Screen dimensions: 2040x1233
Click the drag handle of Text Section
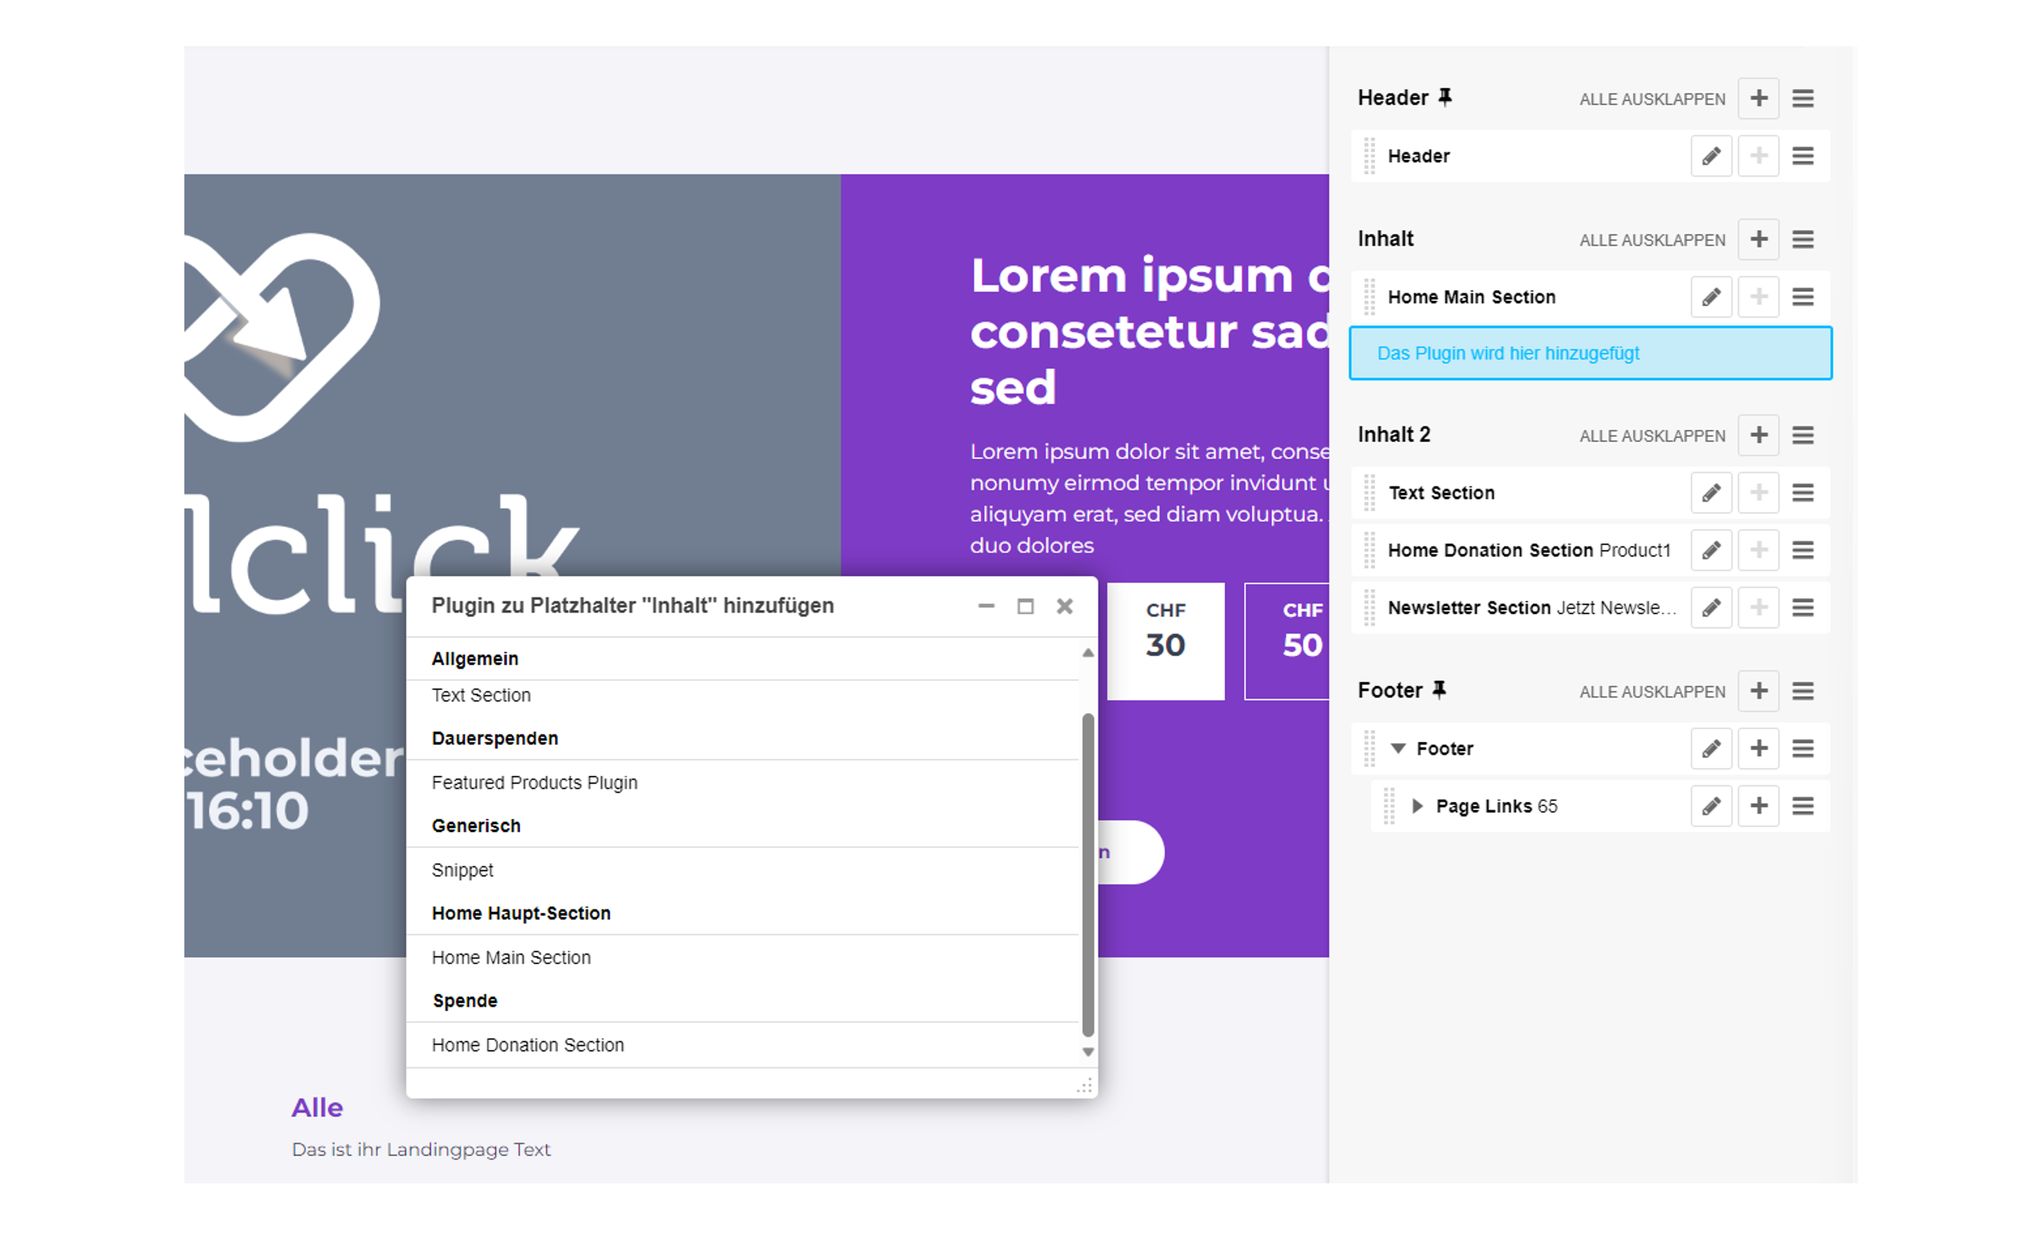pos(1369,493)
